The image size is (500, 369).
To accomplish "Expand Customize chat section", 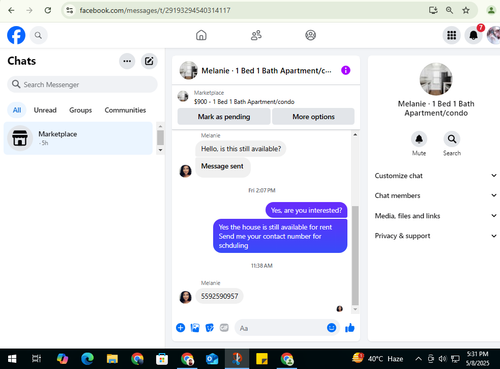I will click(x=436, y=176).
